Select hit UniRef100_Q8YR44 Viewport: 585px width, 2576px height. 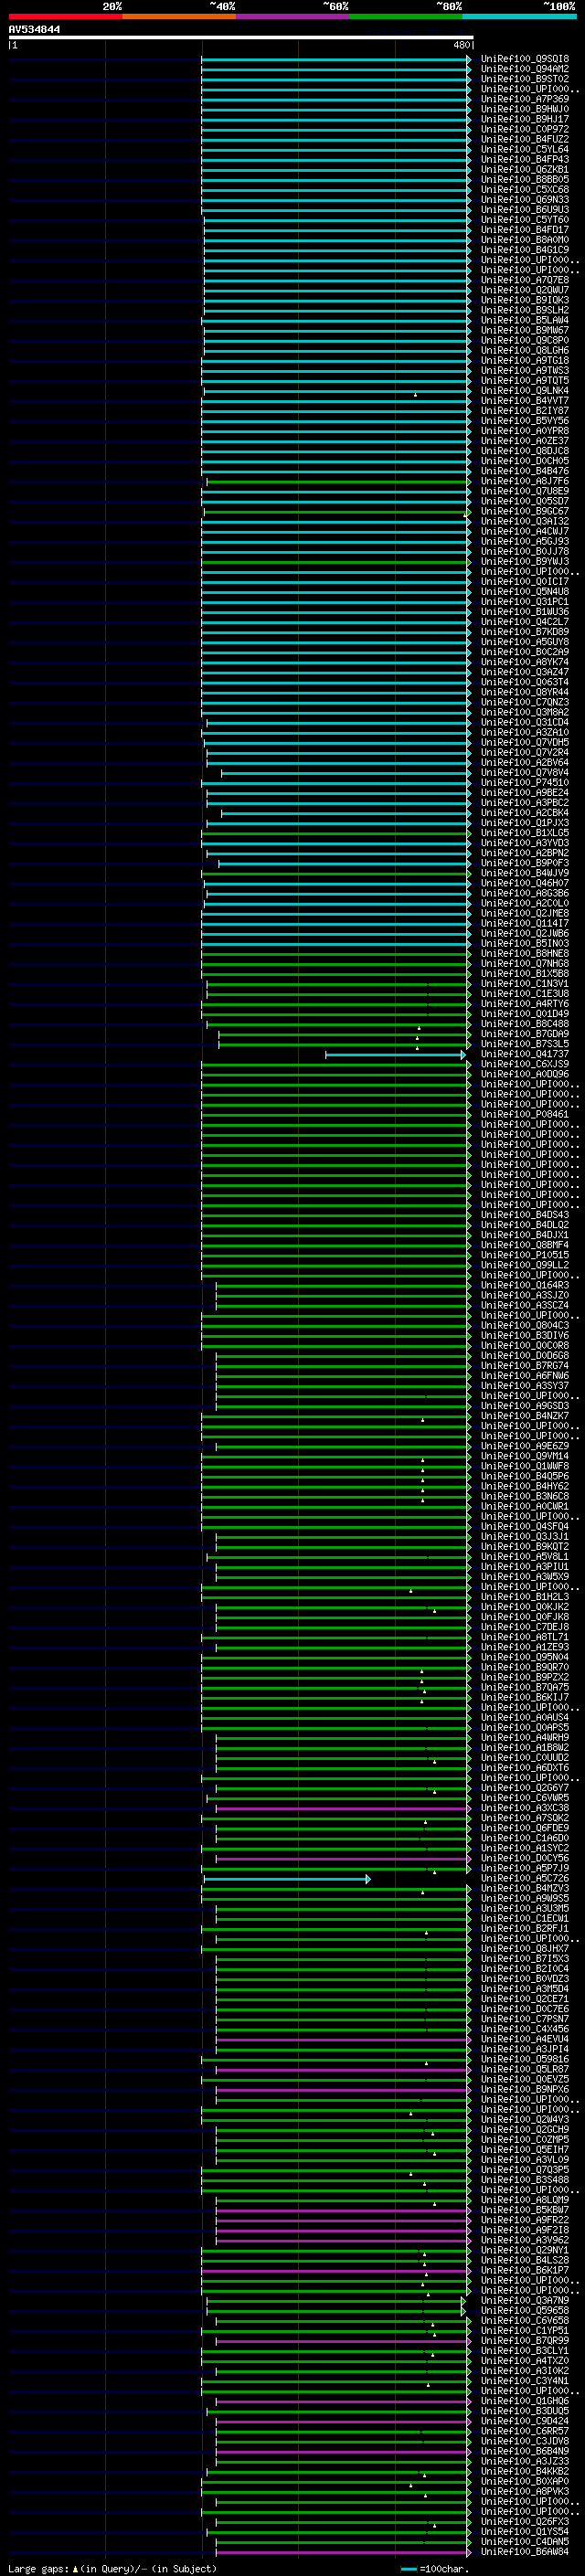525,692
